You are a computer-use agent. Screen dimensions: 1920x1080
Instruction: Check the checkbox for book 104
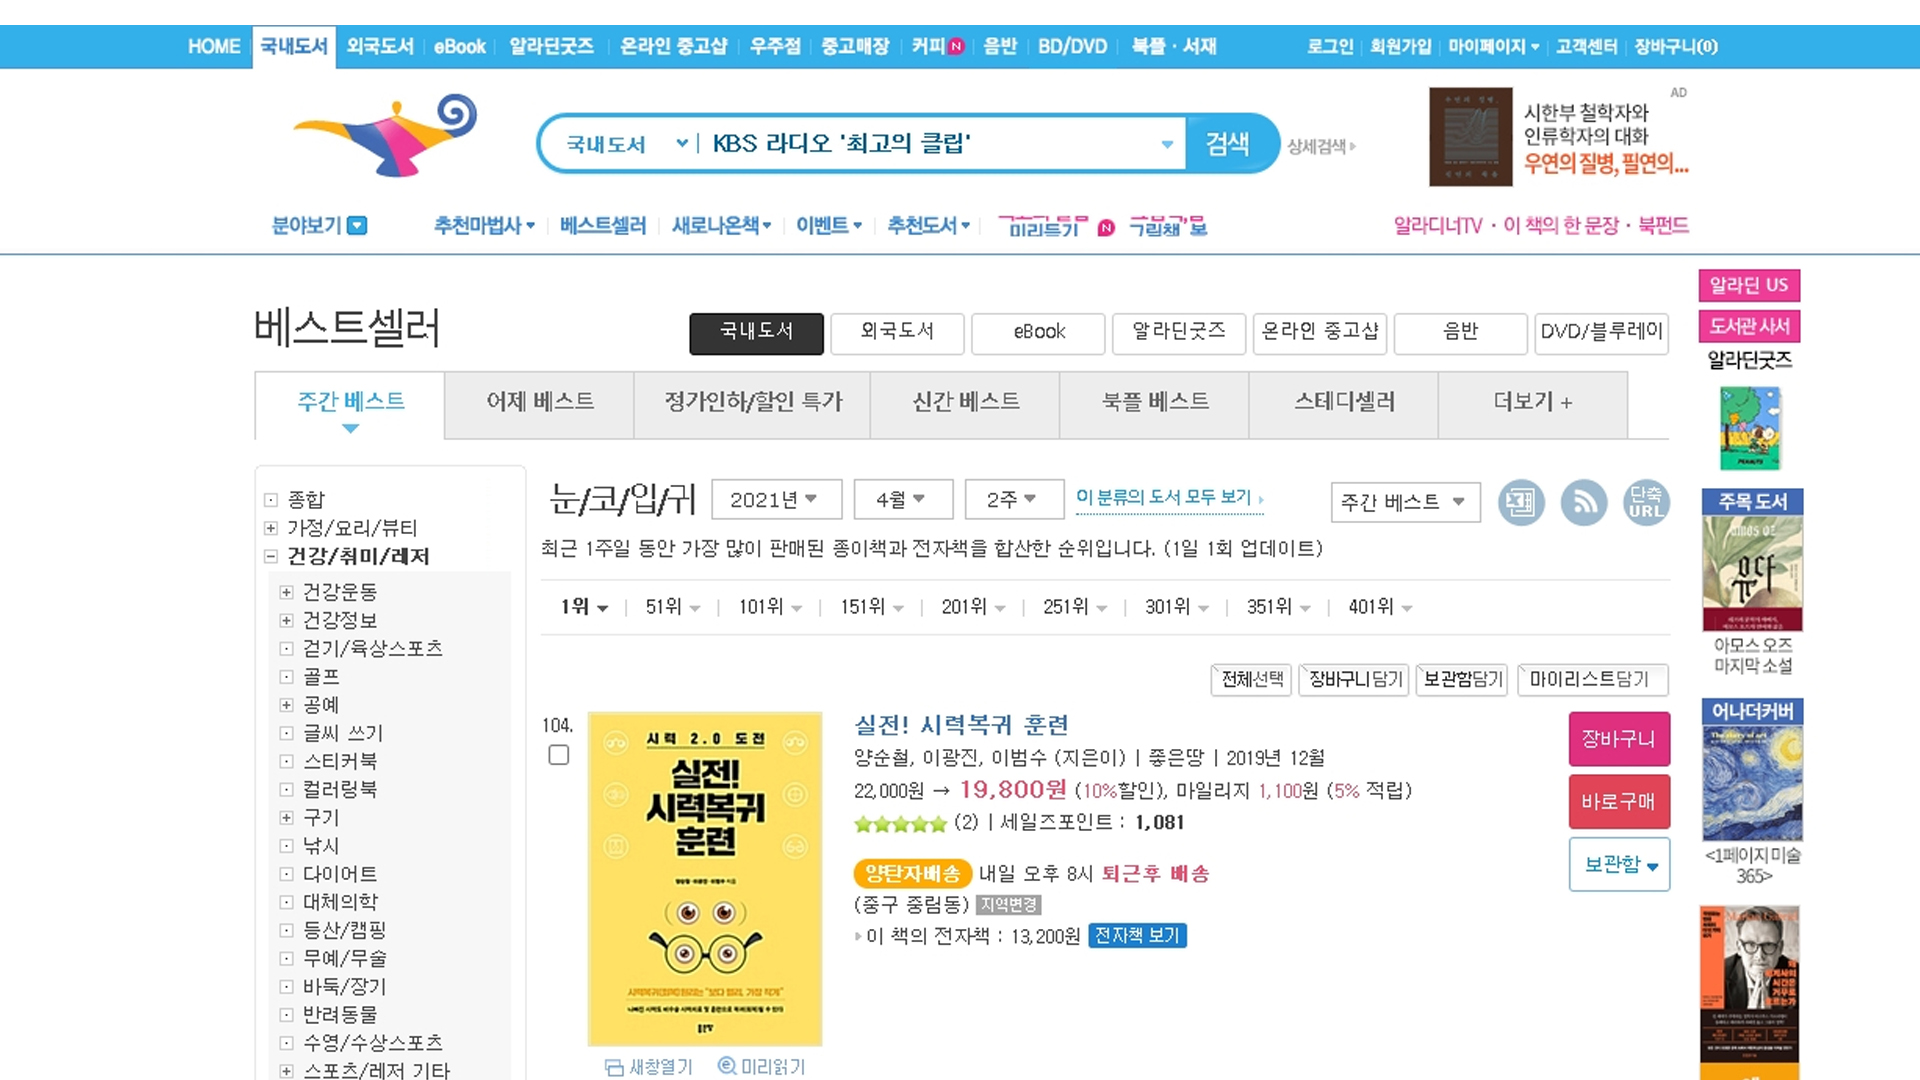(x=559, y=755)
